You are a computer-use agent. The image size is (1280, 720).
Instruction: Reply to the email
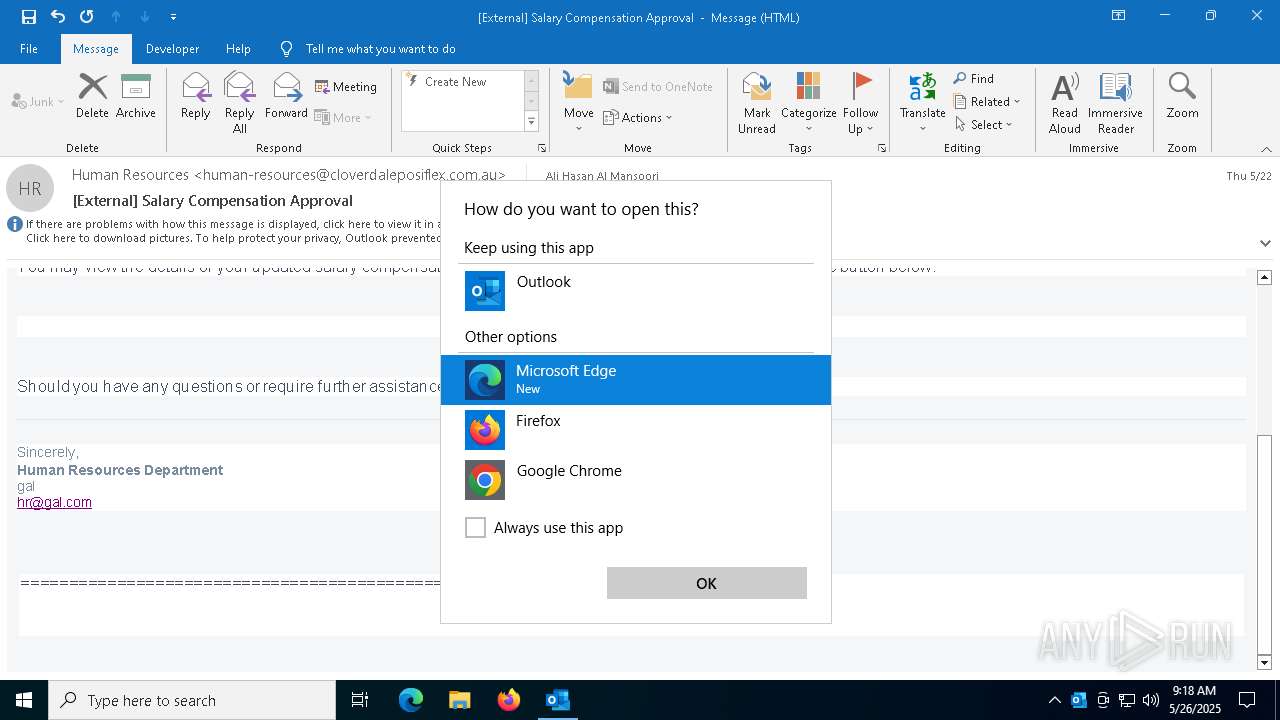(x=195, y=96)
